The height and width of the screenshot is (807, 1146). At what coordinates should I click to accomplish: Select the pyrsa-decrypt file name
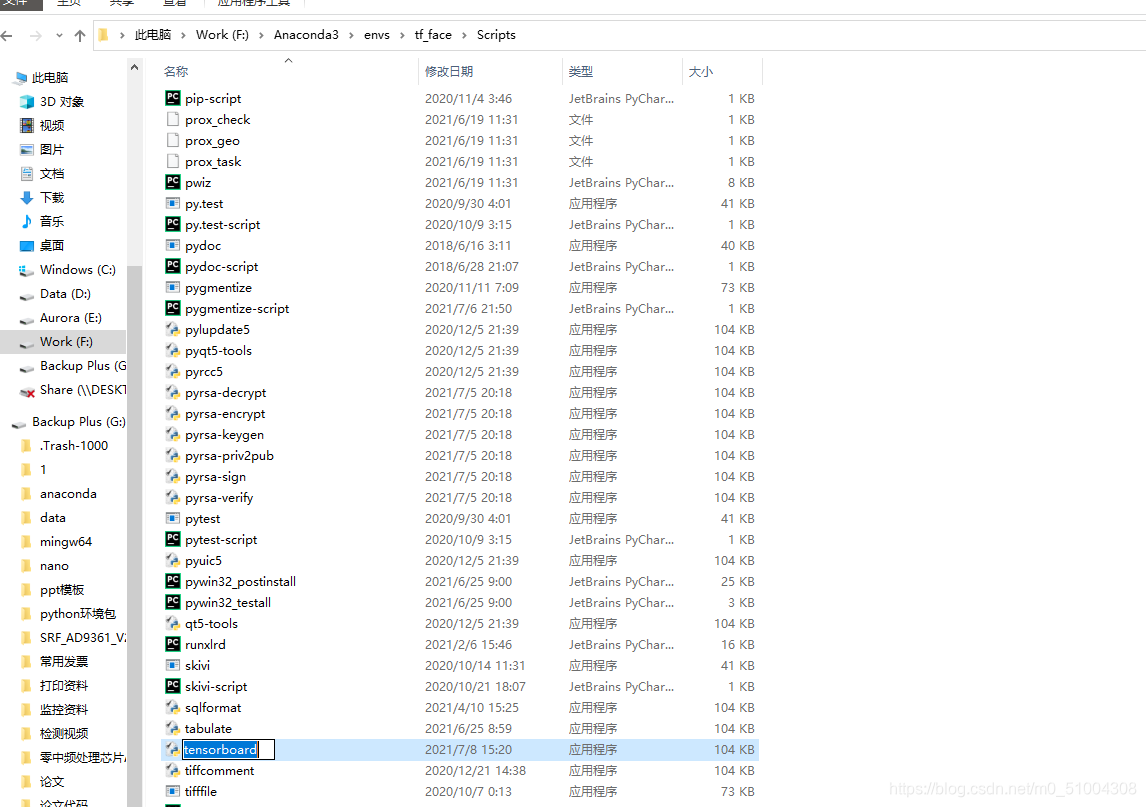[x=226, y=393]
